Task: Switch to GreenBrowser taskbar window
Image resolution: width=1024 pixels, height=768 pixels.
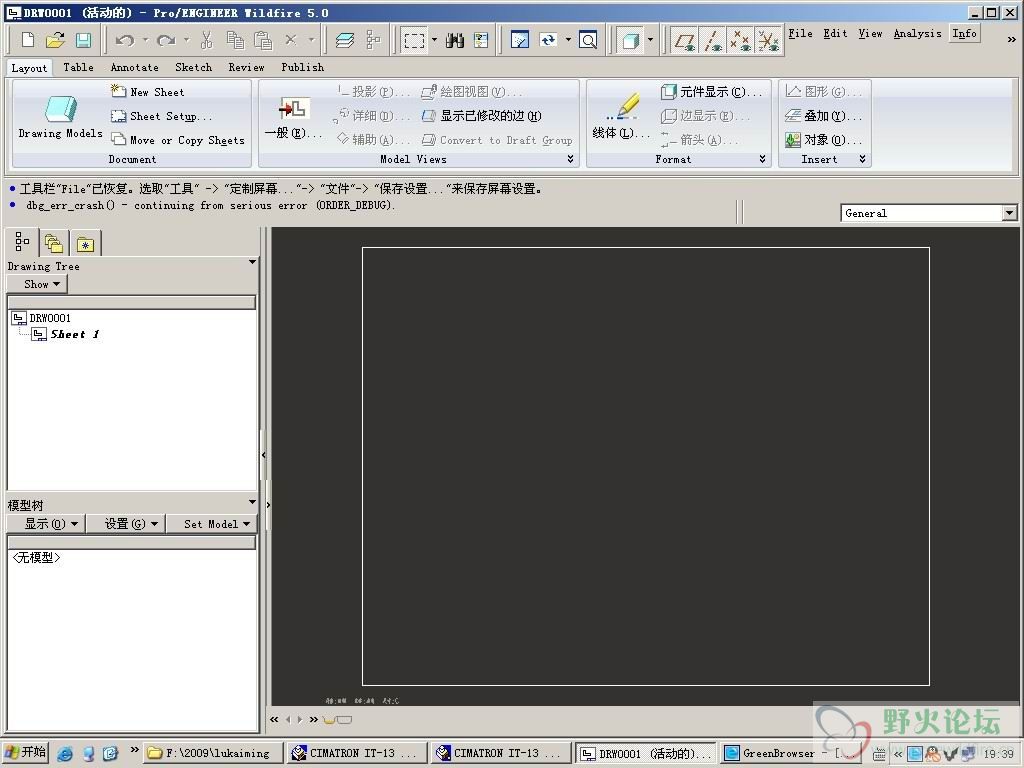Action: [x=793, y=753]
